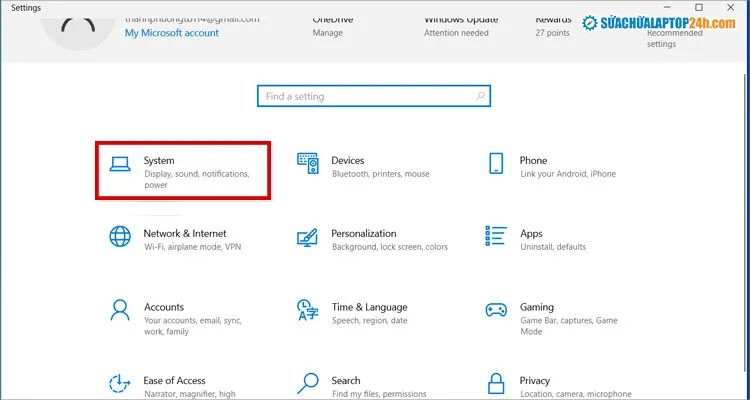Open the Phone icon
Viewport: 750px width, 400px height.
[x=496, y=163]
